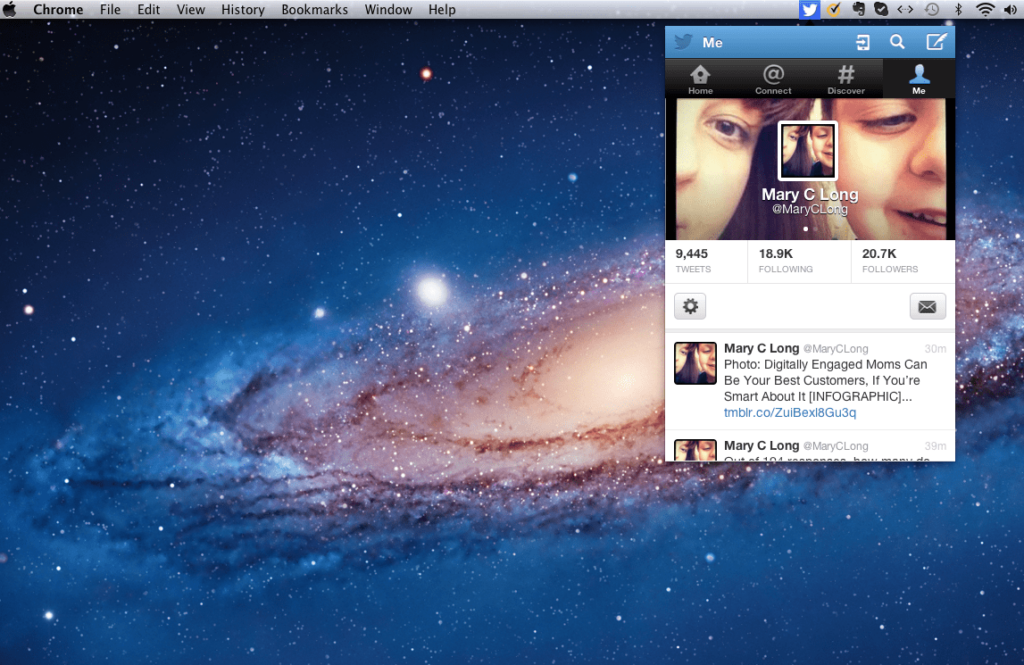Open the Norton checkmark menu bar icon
Screen dimensions: 1024x665
pyautogui.click(x=834, y=9)
